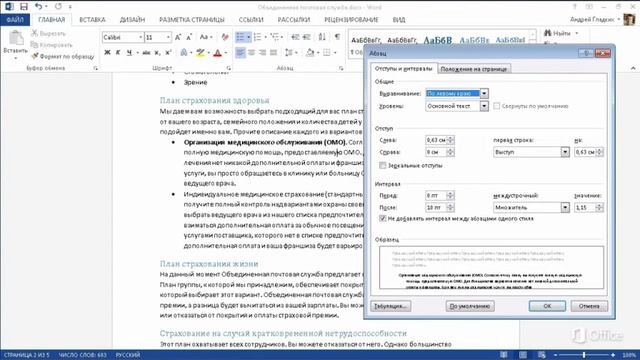Align text right in ribbon
This screenshot has height=360, width=640.
[262, 53]
